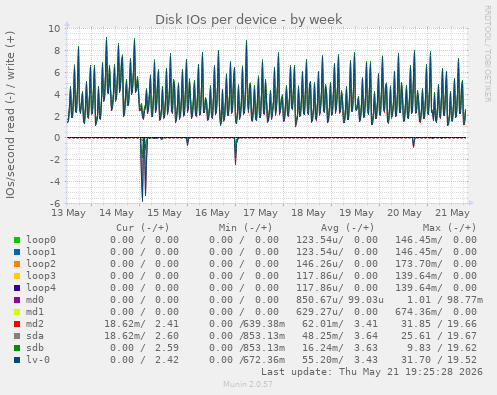The image size is (497, 395).
Task: Click the '18 May' x-axis label
Action: 308,213
